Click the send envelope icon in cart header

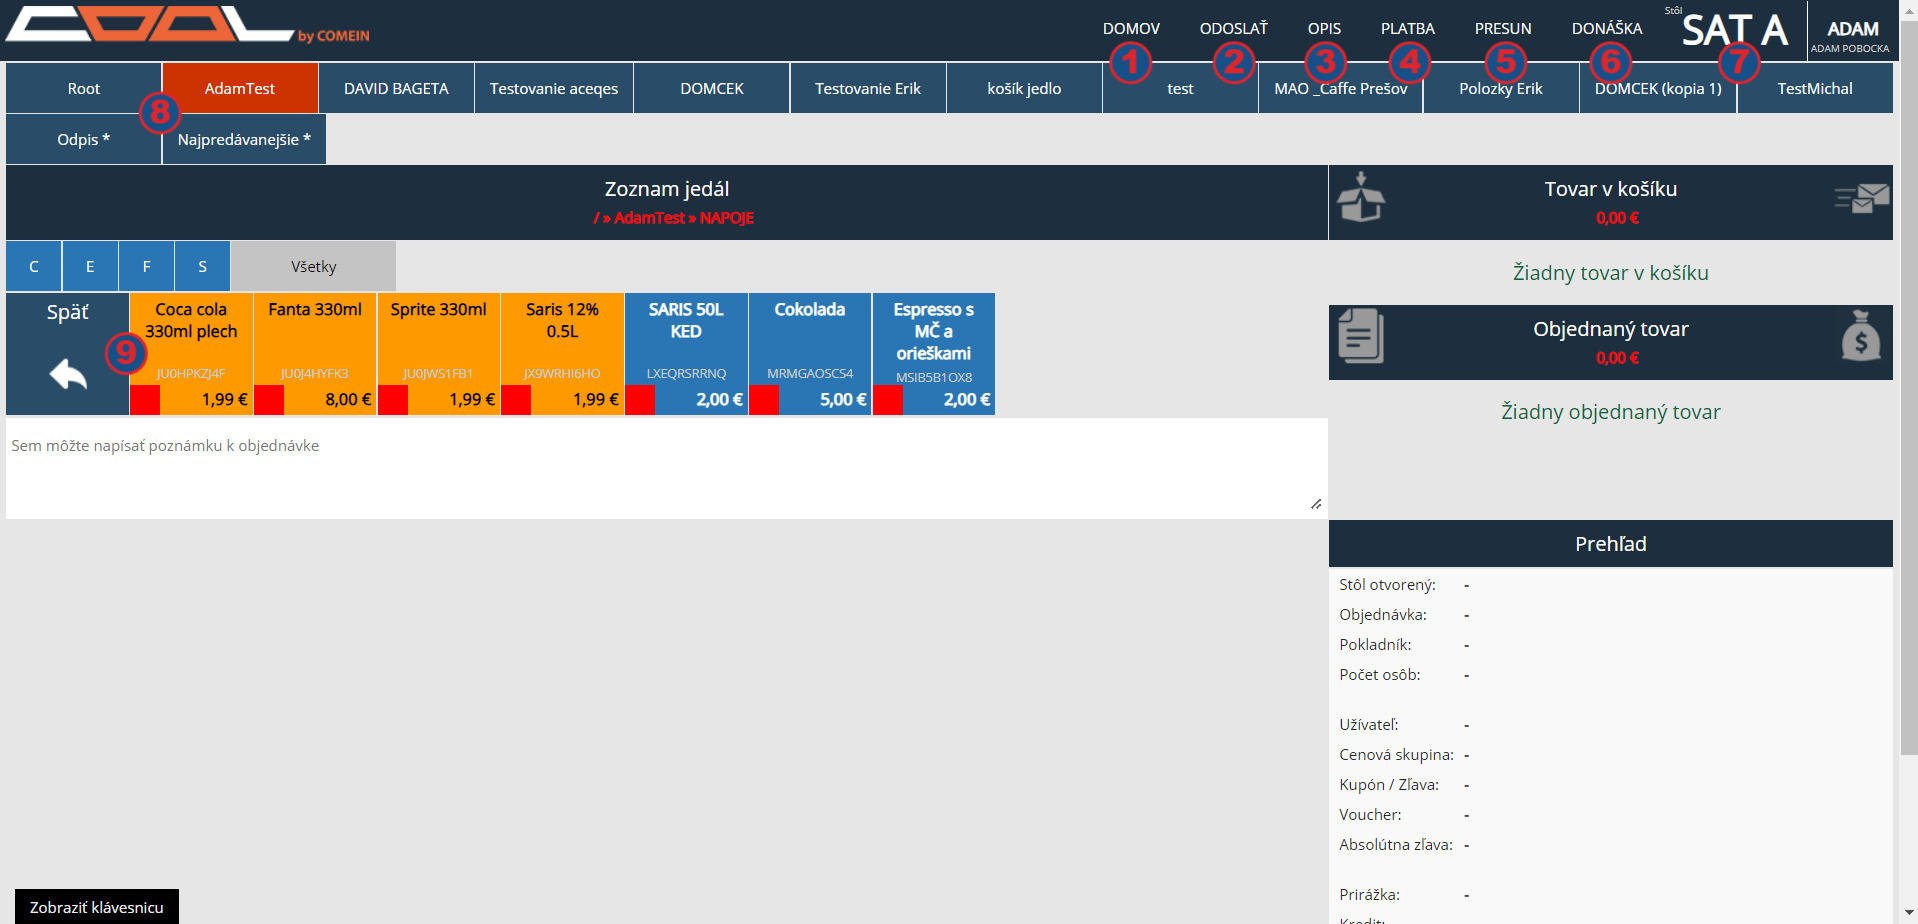1861,198
